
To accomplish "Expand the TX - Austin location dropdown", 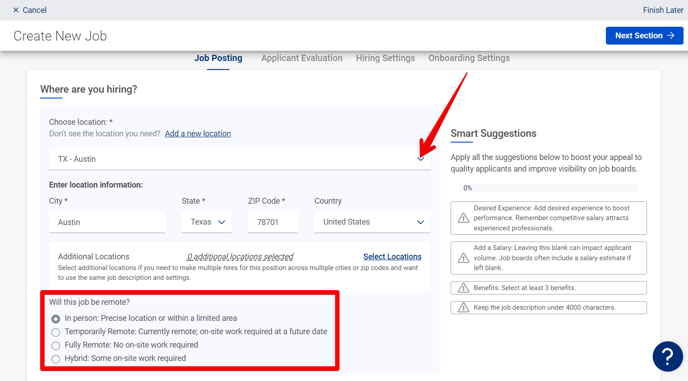I will click(240, 159).
